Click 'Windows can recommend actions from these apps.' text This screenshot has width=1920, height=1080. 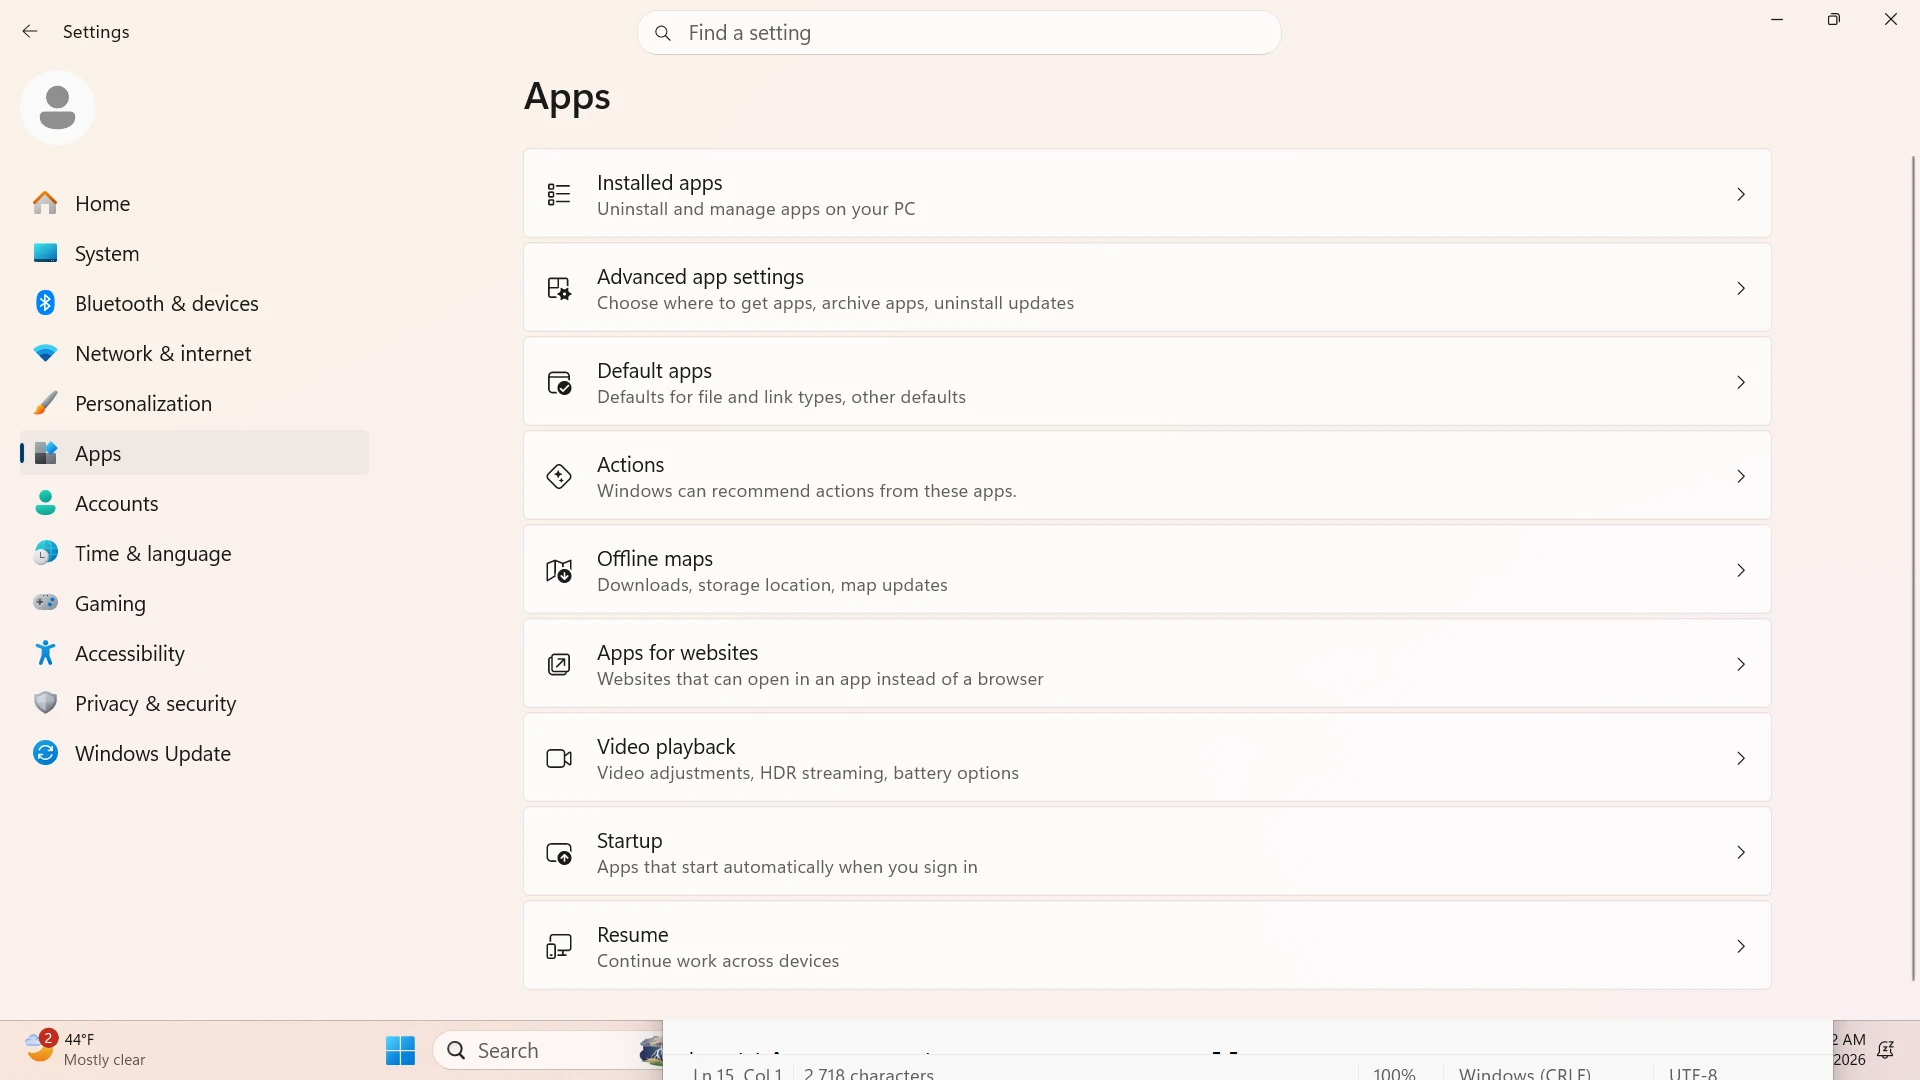click(x=806, y=491)
